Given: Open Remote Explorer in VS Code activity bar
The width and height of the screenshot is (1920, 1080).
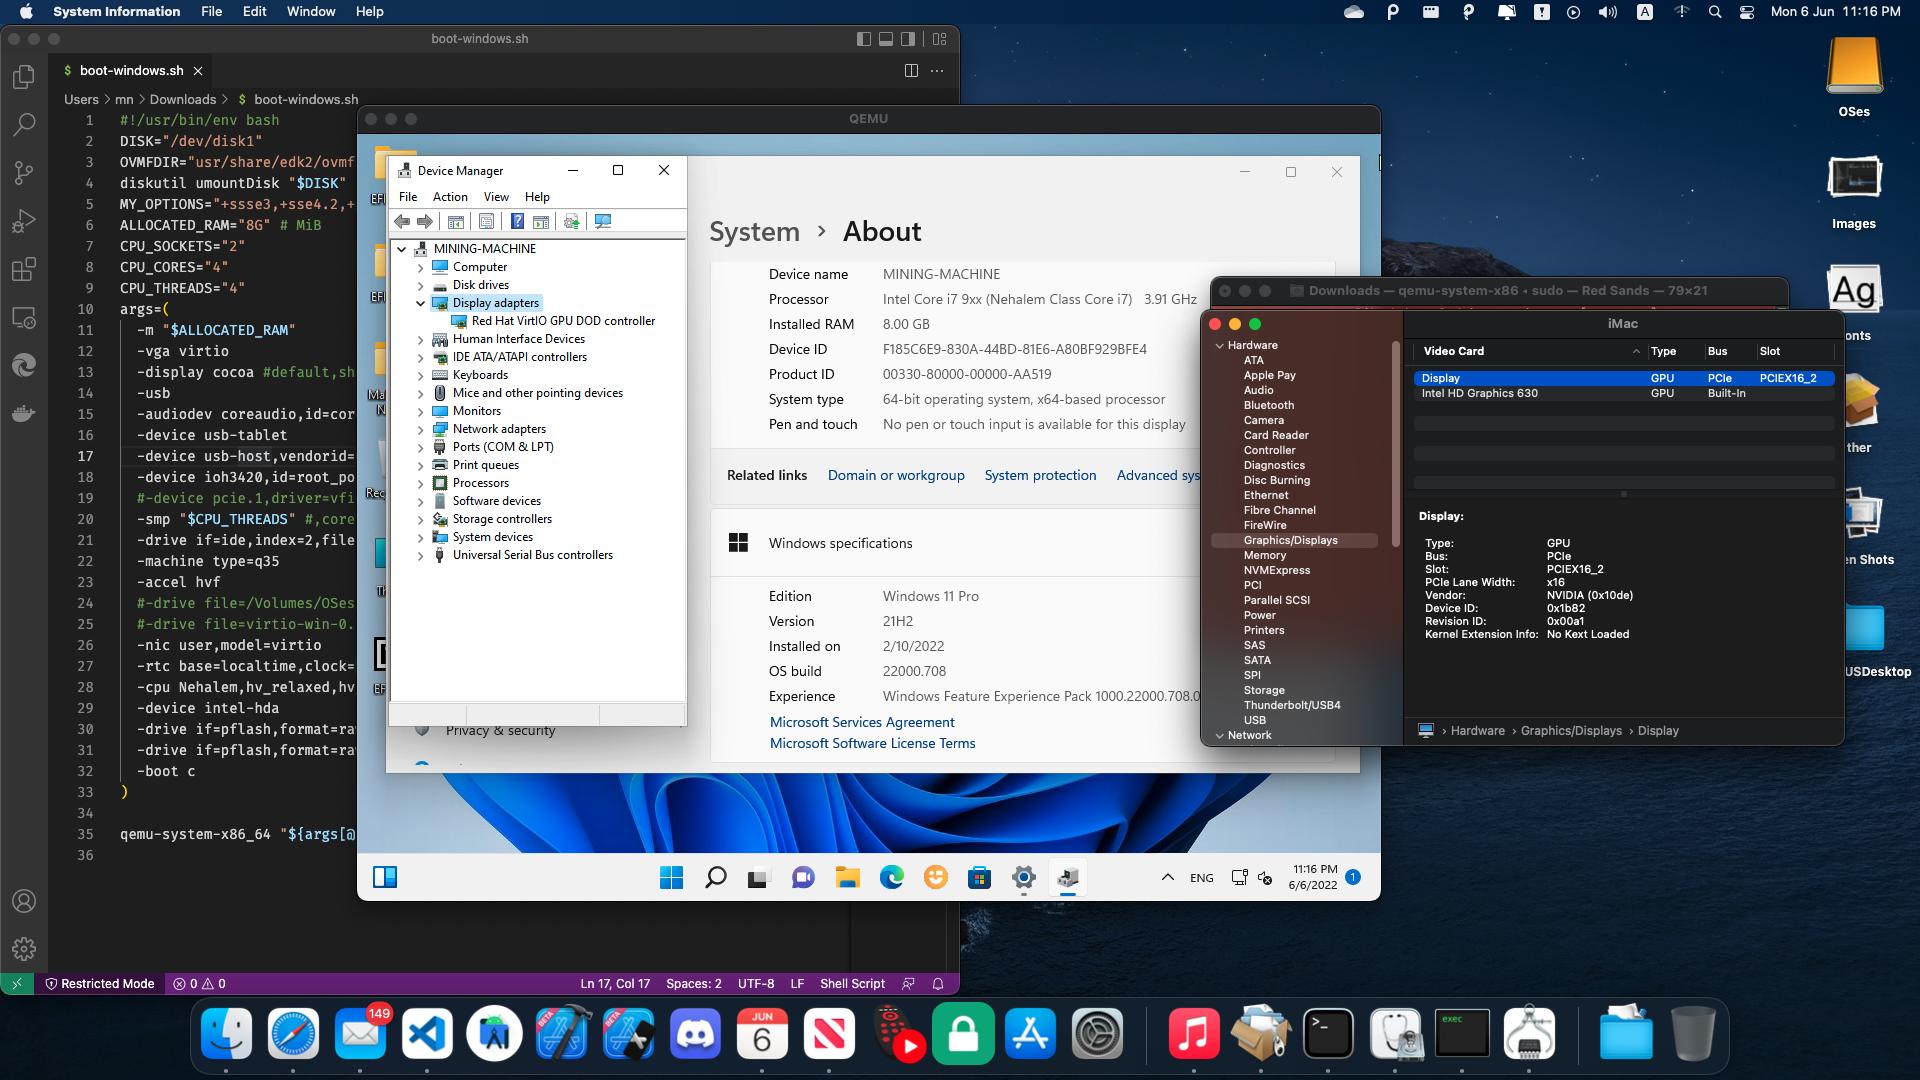Looking at the screenshot, I should click(24, 318).
